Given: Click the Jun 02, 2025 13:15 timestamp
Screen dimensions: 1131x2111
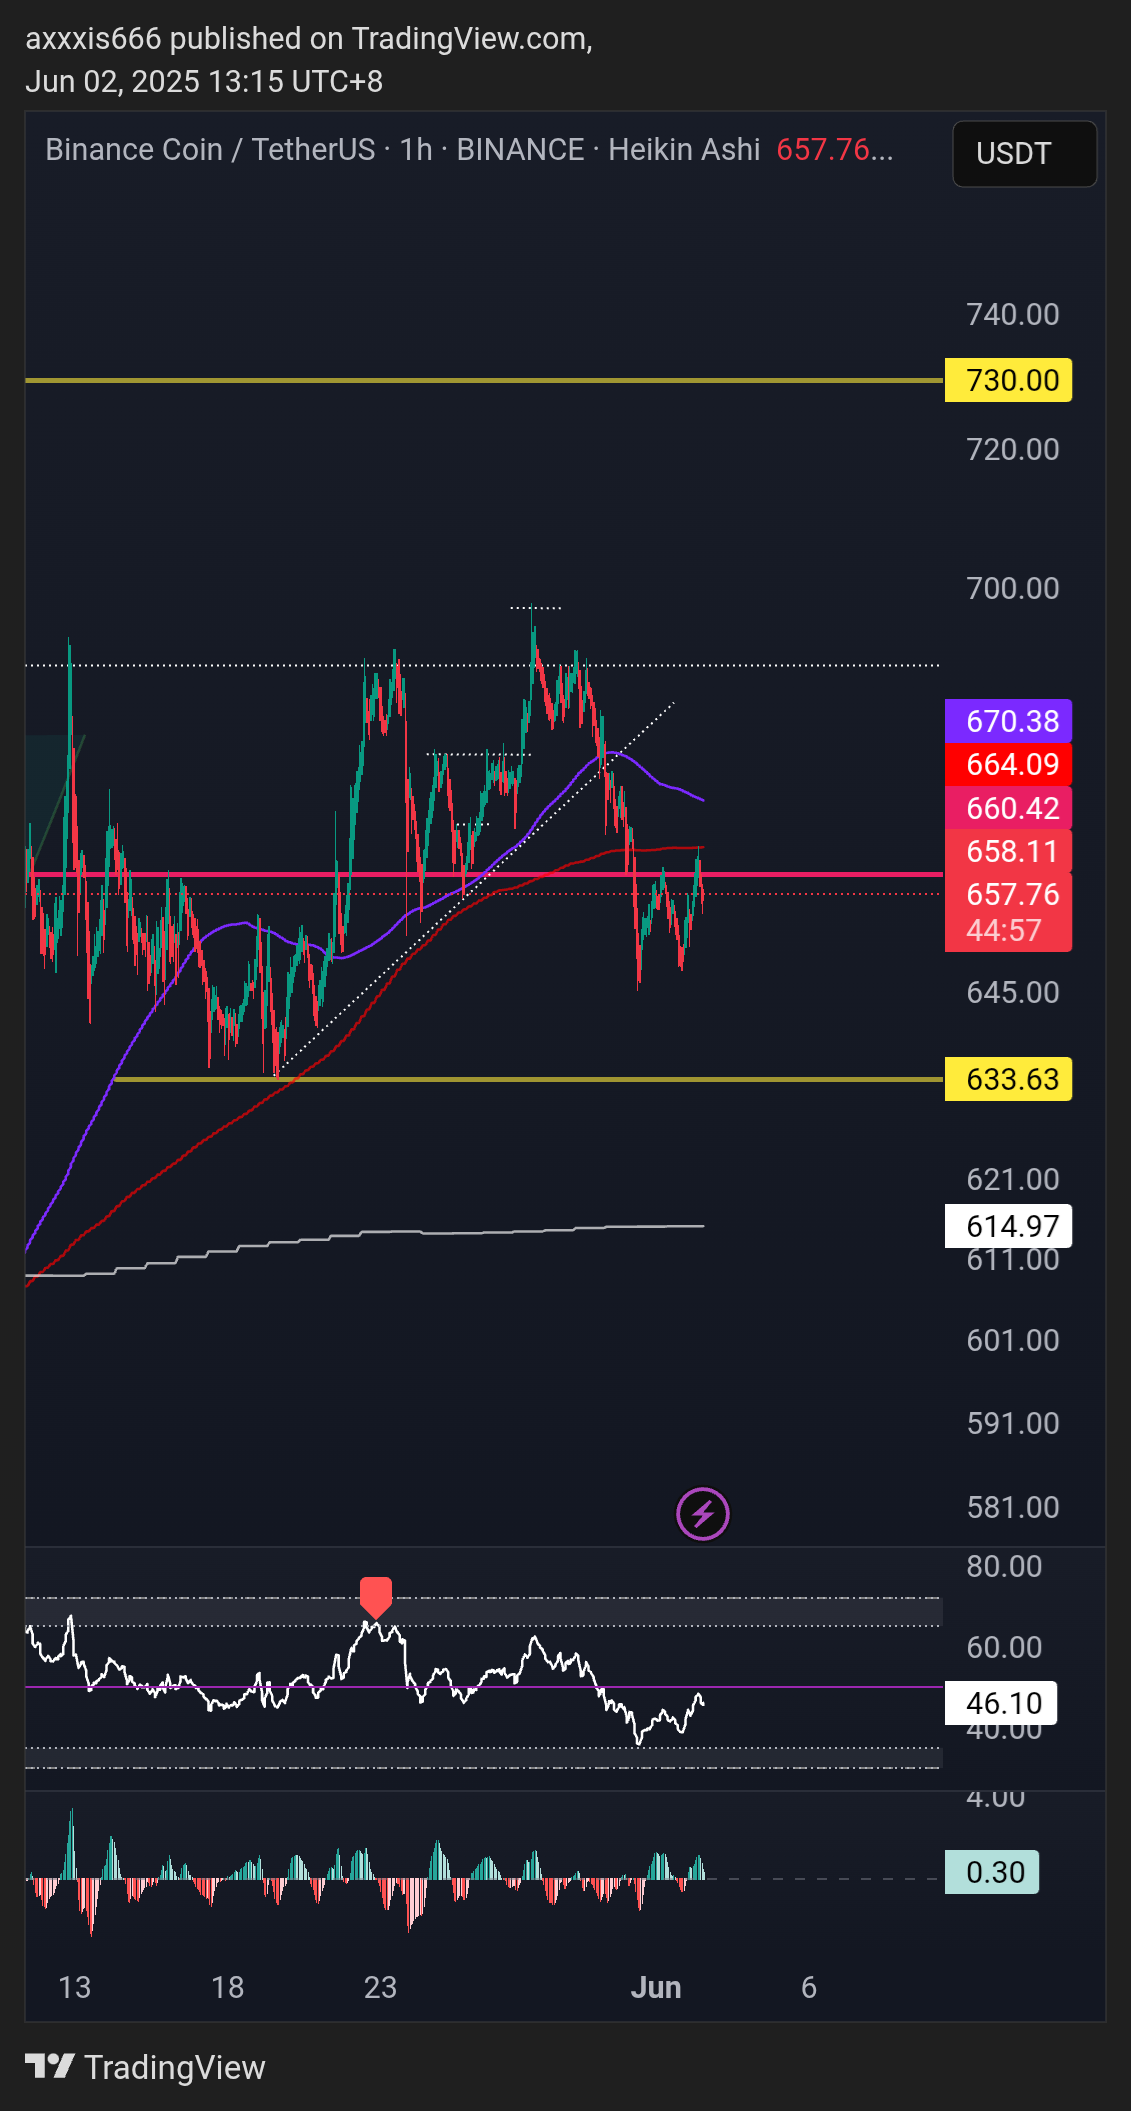Looking at the screenshot, I should (204, 81).
